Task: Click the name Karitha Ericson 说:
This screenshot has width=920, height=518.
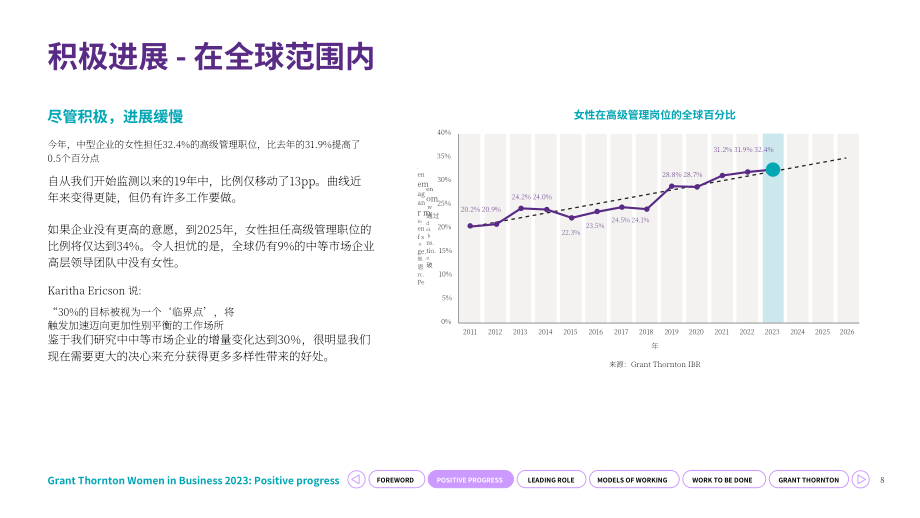Action: tap(94, 291)
